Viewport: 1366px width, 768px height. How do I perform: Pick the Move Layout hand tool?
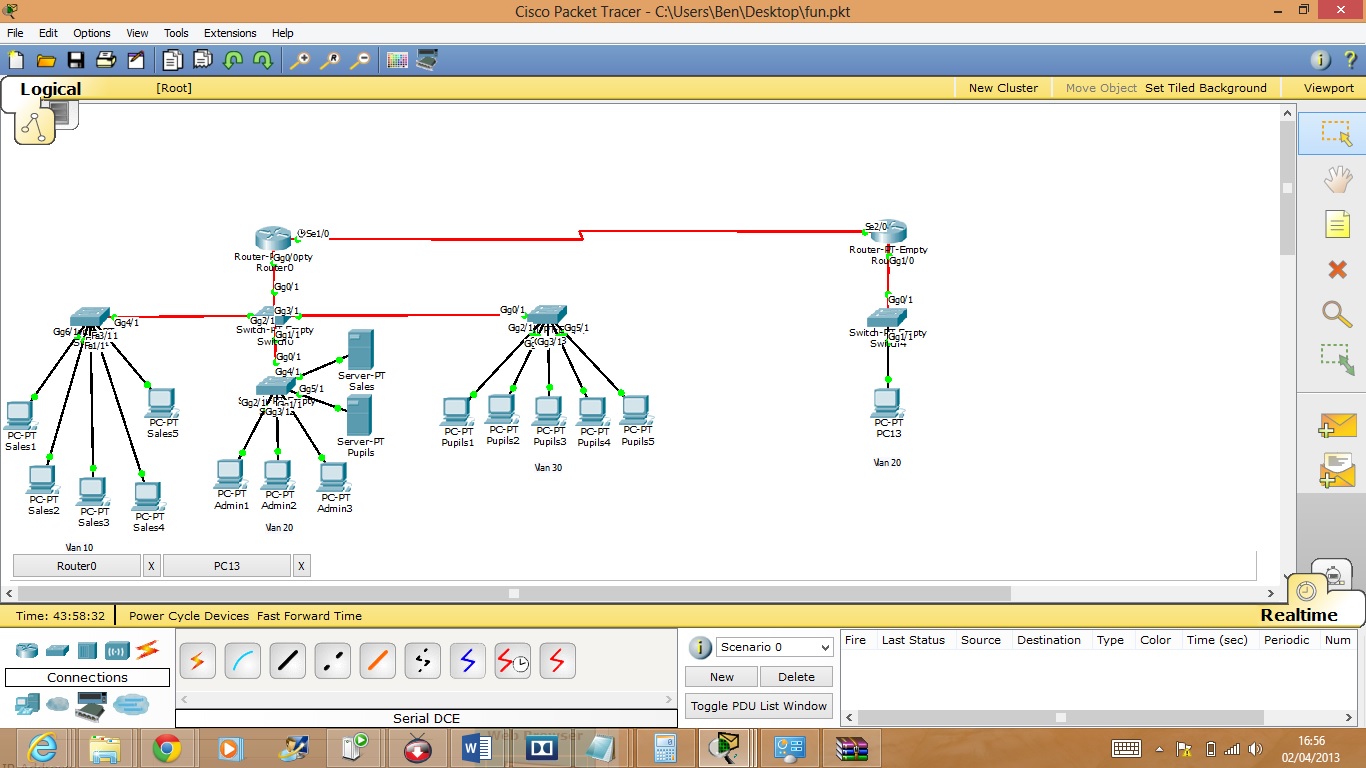click(1337, 179)
